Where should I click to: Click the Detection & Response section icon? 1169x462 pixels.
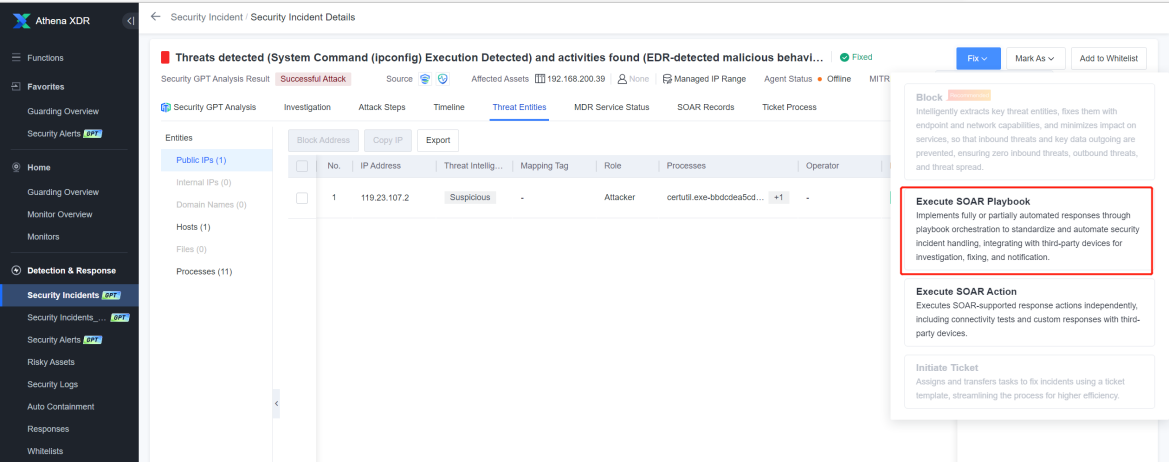pos(16,270)
